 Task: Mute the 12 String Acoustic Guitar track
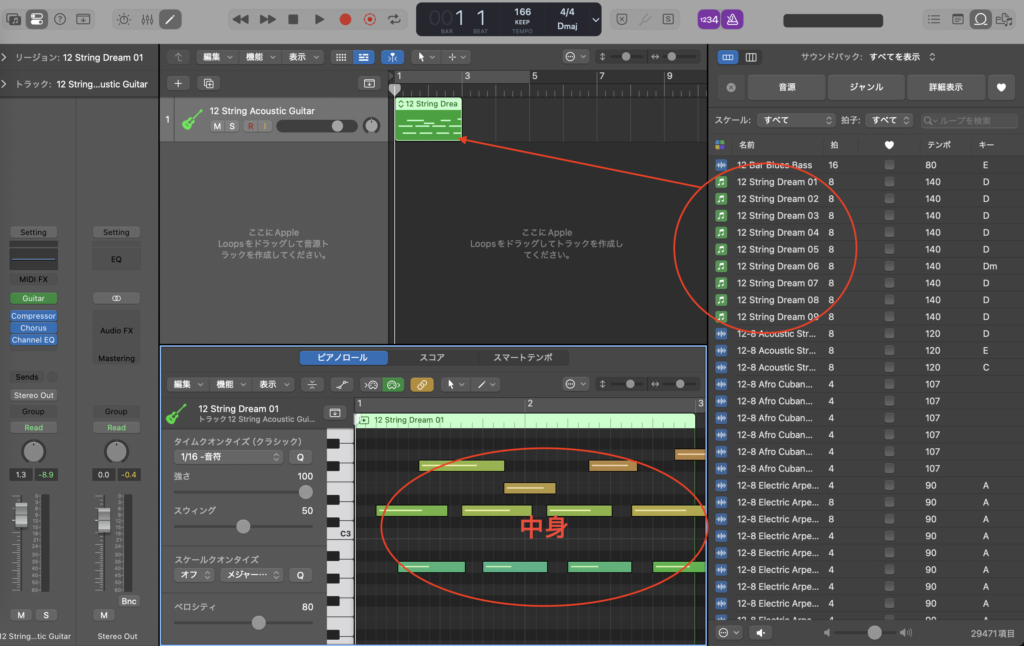[216, 125]
